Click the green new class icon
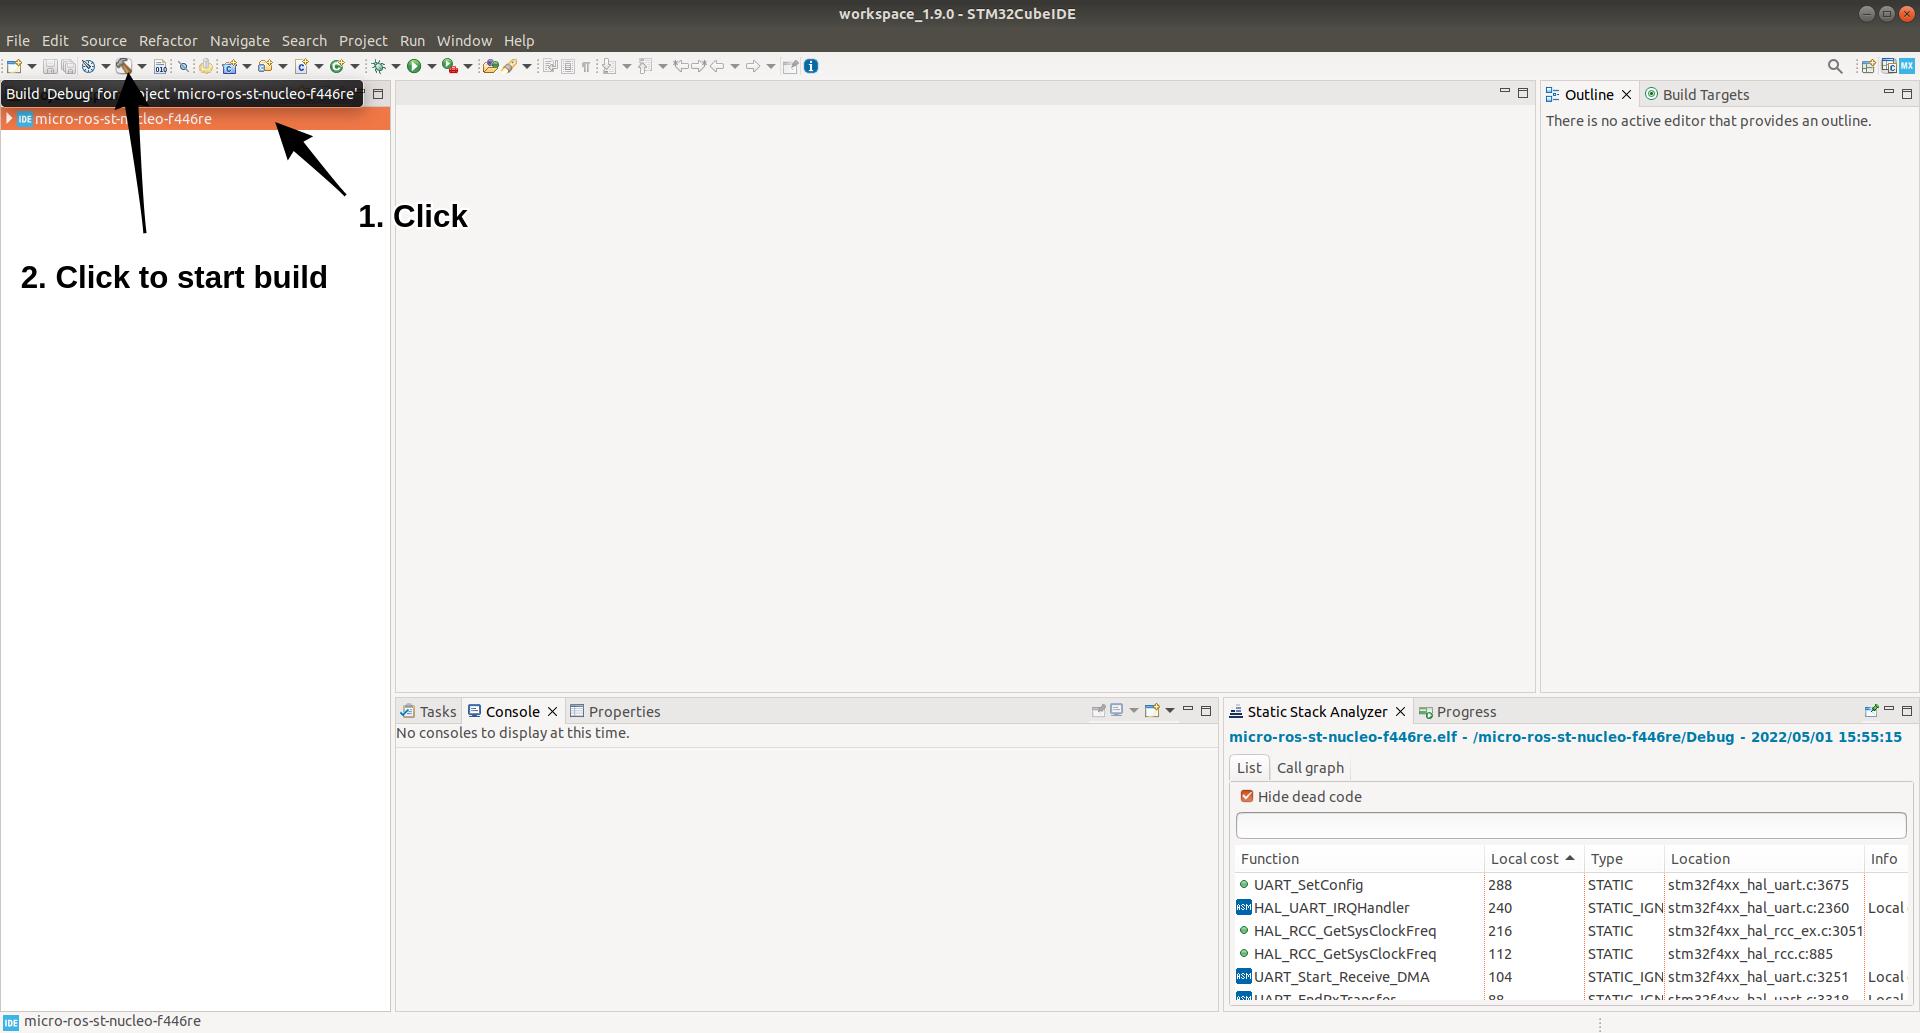The height and width of the screenshot is (1033, 1920). (337, 66)
